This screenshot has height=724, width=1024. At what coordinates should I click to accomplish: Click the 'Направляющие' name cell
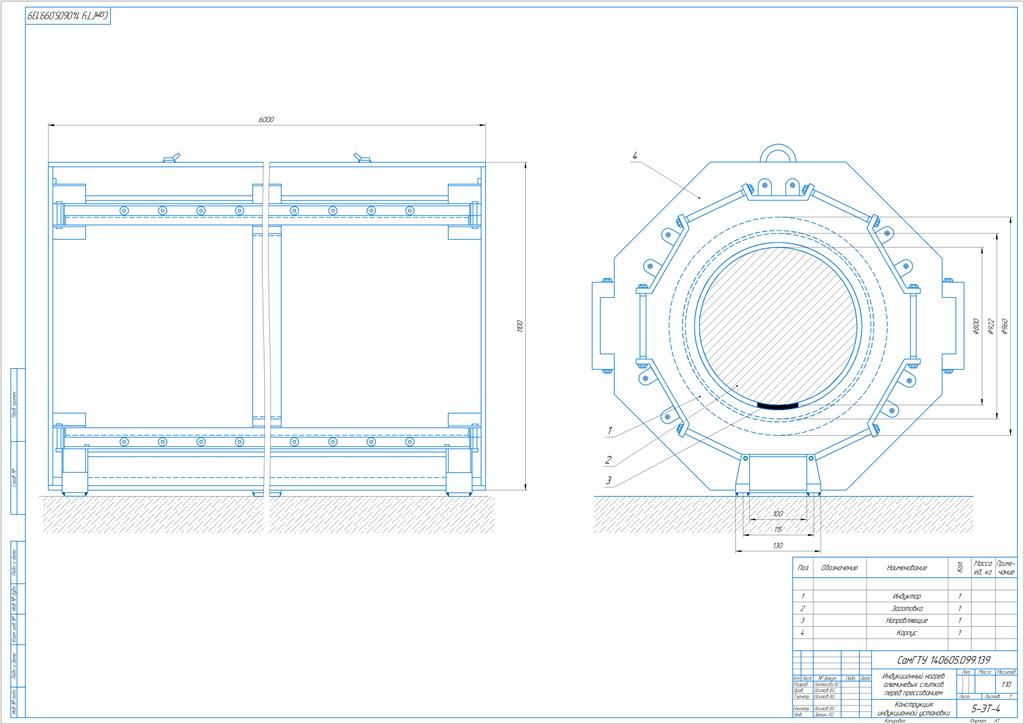coord(906,621)
